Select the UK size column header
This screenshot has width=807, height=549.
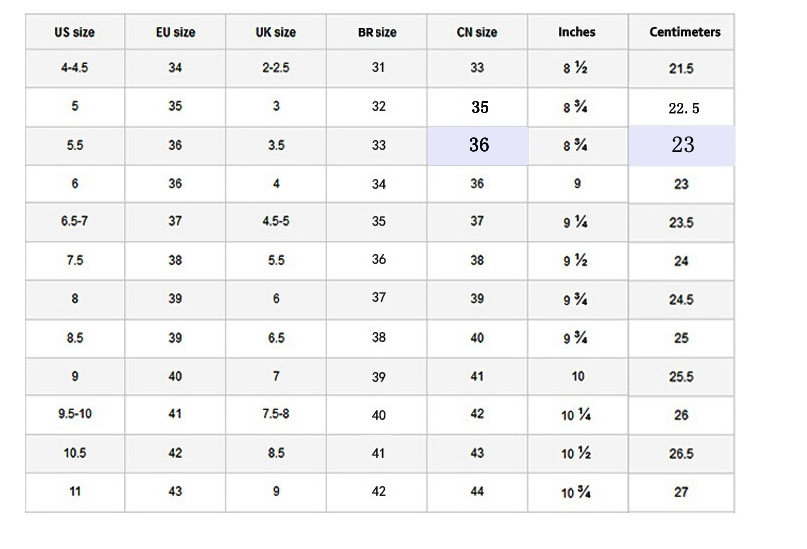(276, 32)
